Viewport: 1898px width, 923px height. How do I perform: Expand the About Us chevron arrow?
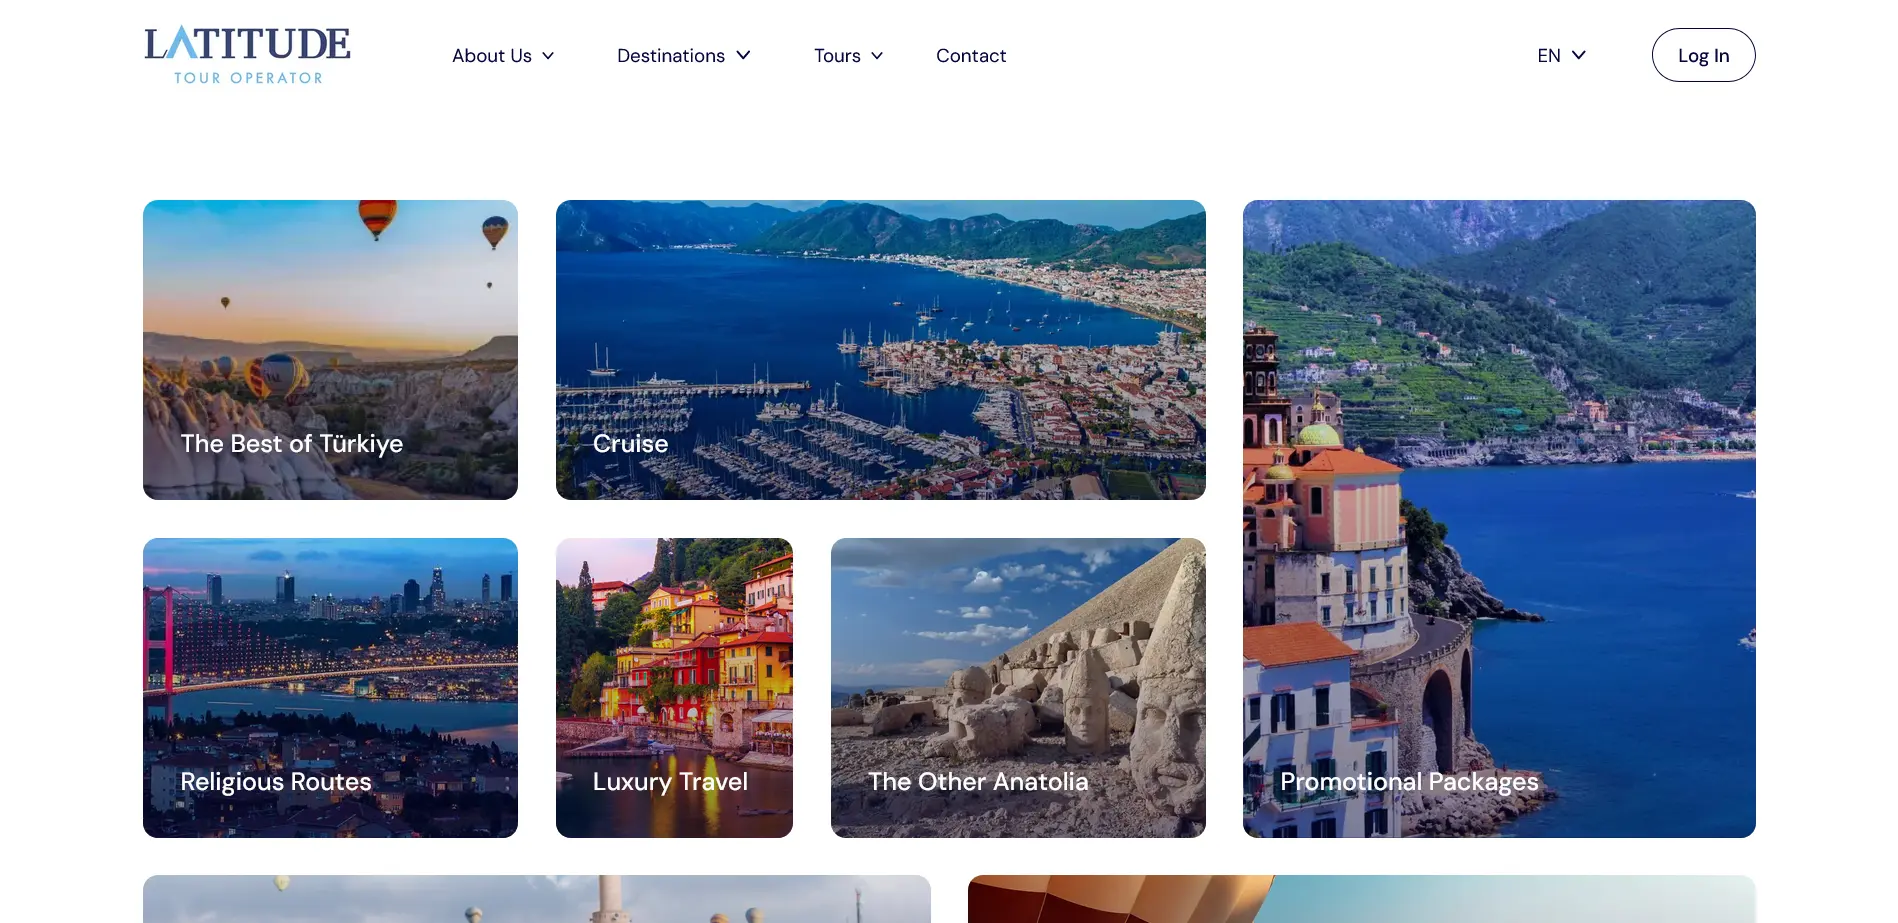pyautogui.click(x=548, y=56)
